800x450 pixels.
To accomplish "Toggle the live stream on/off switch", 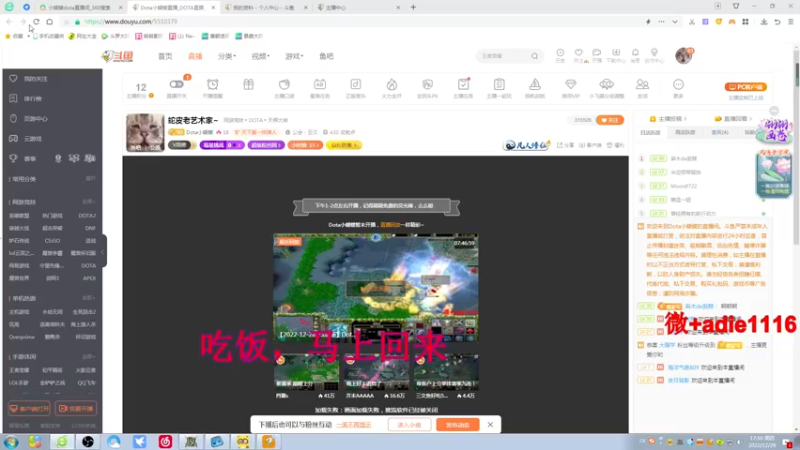I will (x=177, y=84).
